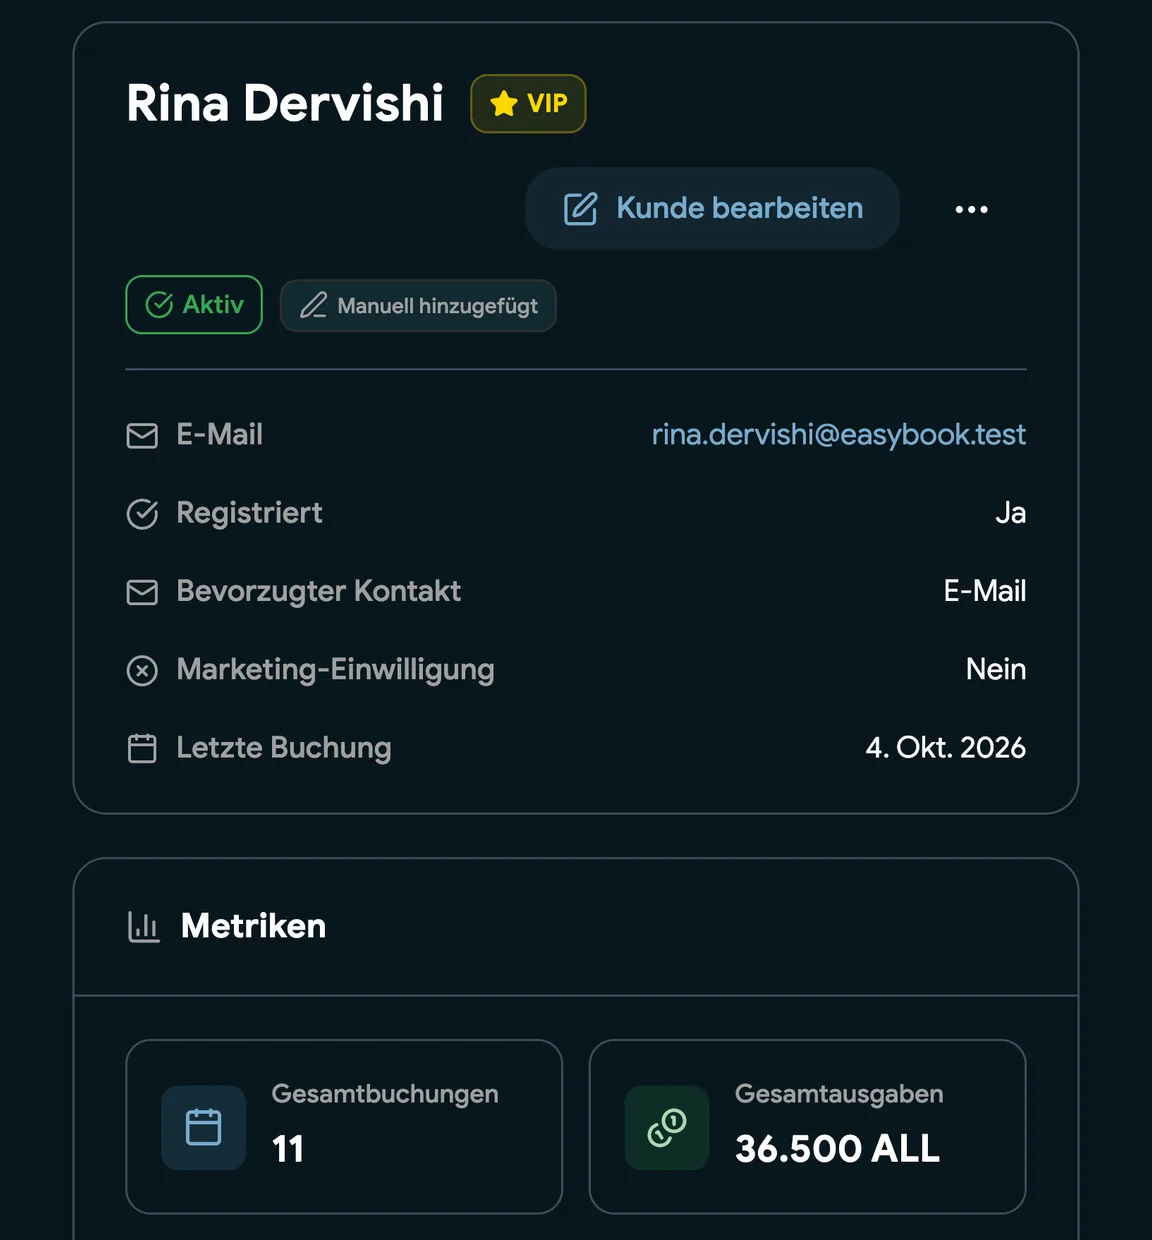Click the bar chart icon beside Metriken
This screenshot has width=1152, height=1240.
[143, 927]
